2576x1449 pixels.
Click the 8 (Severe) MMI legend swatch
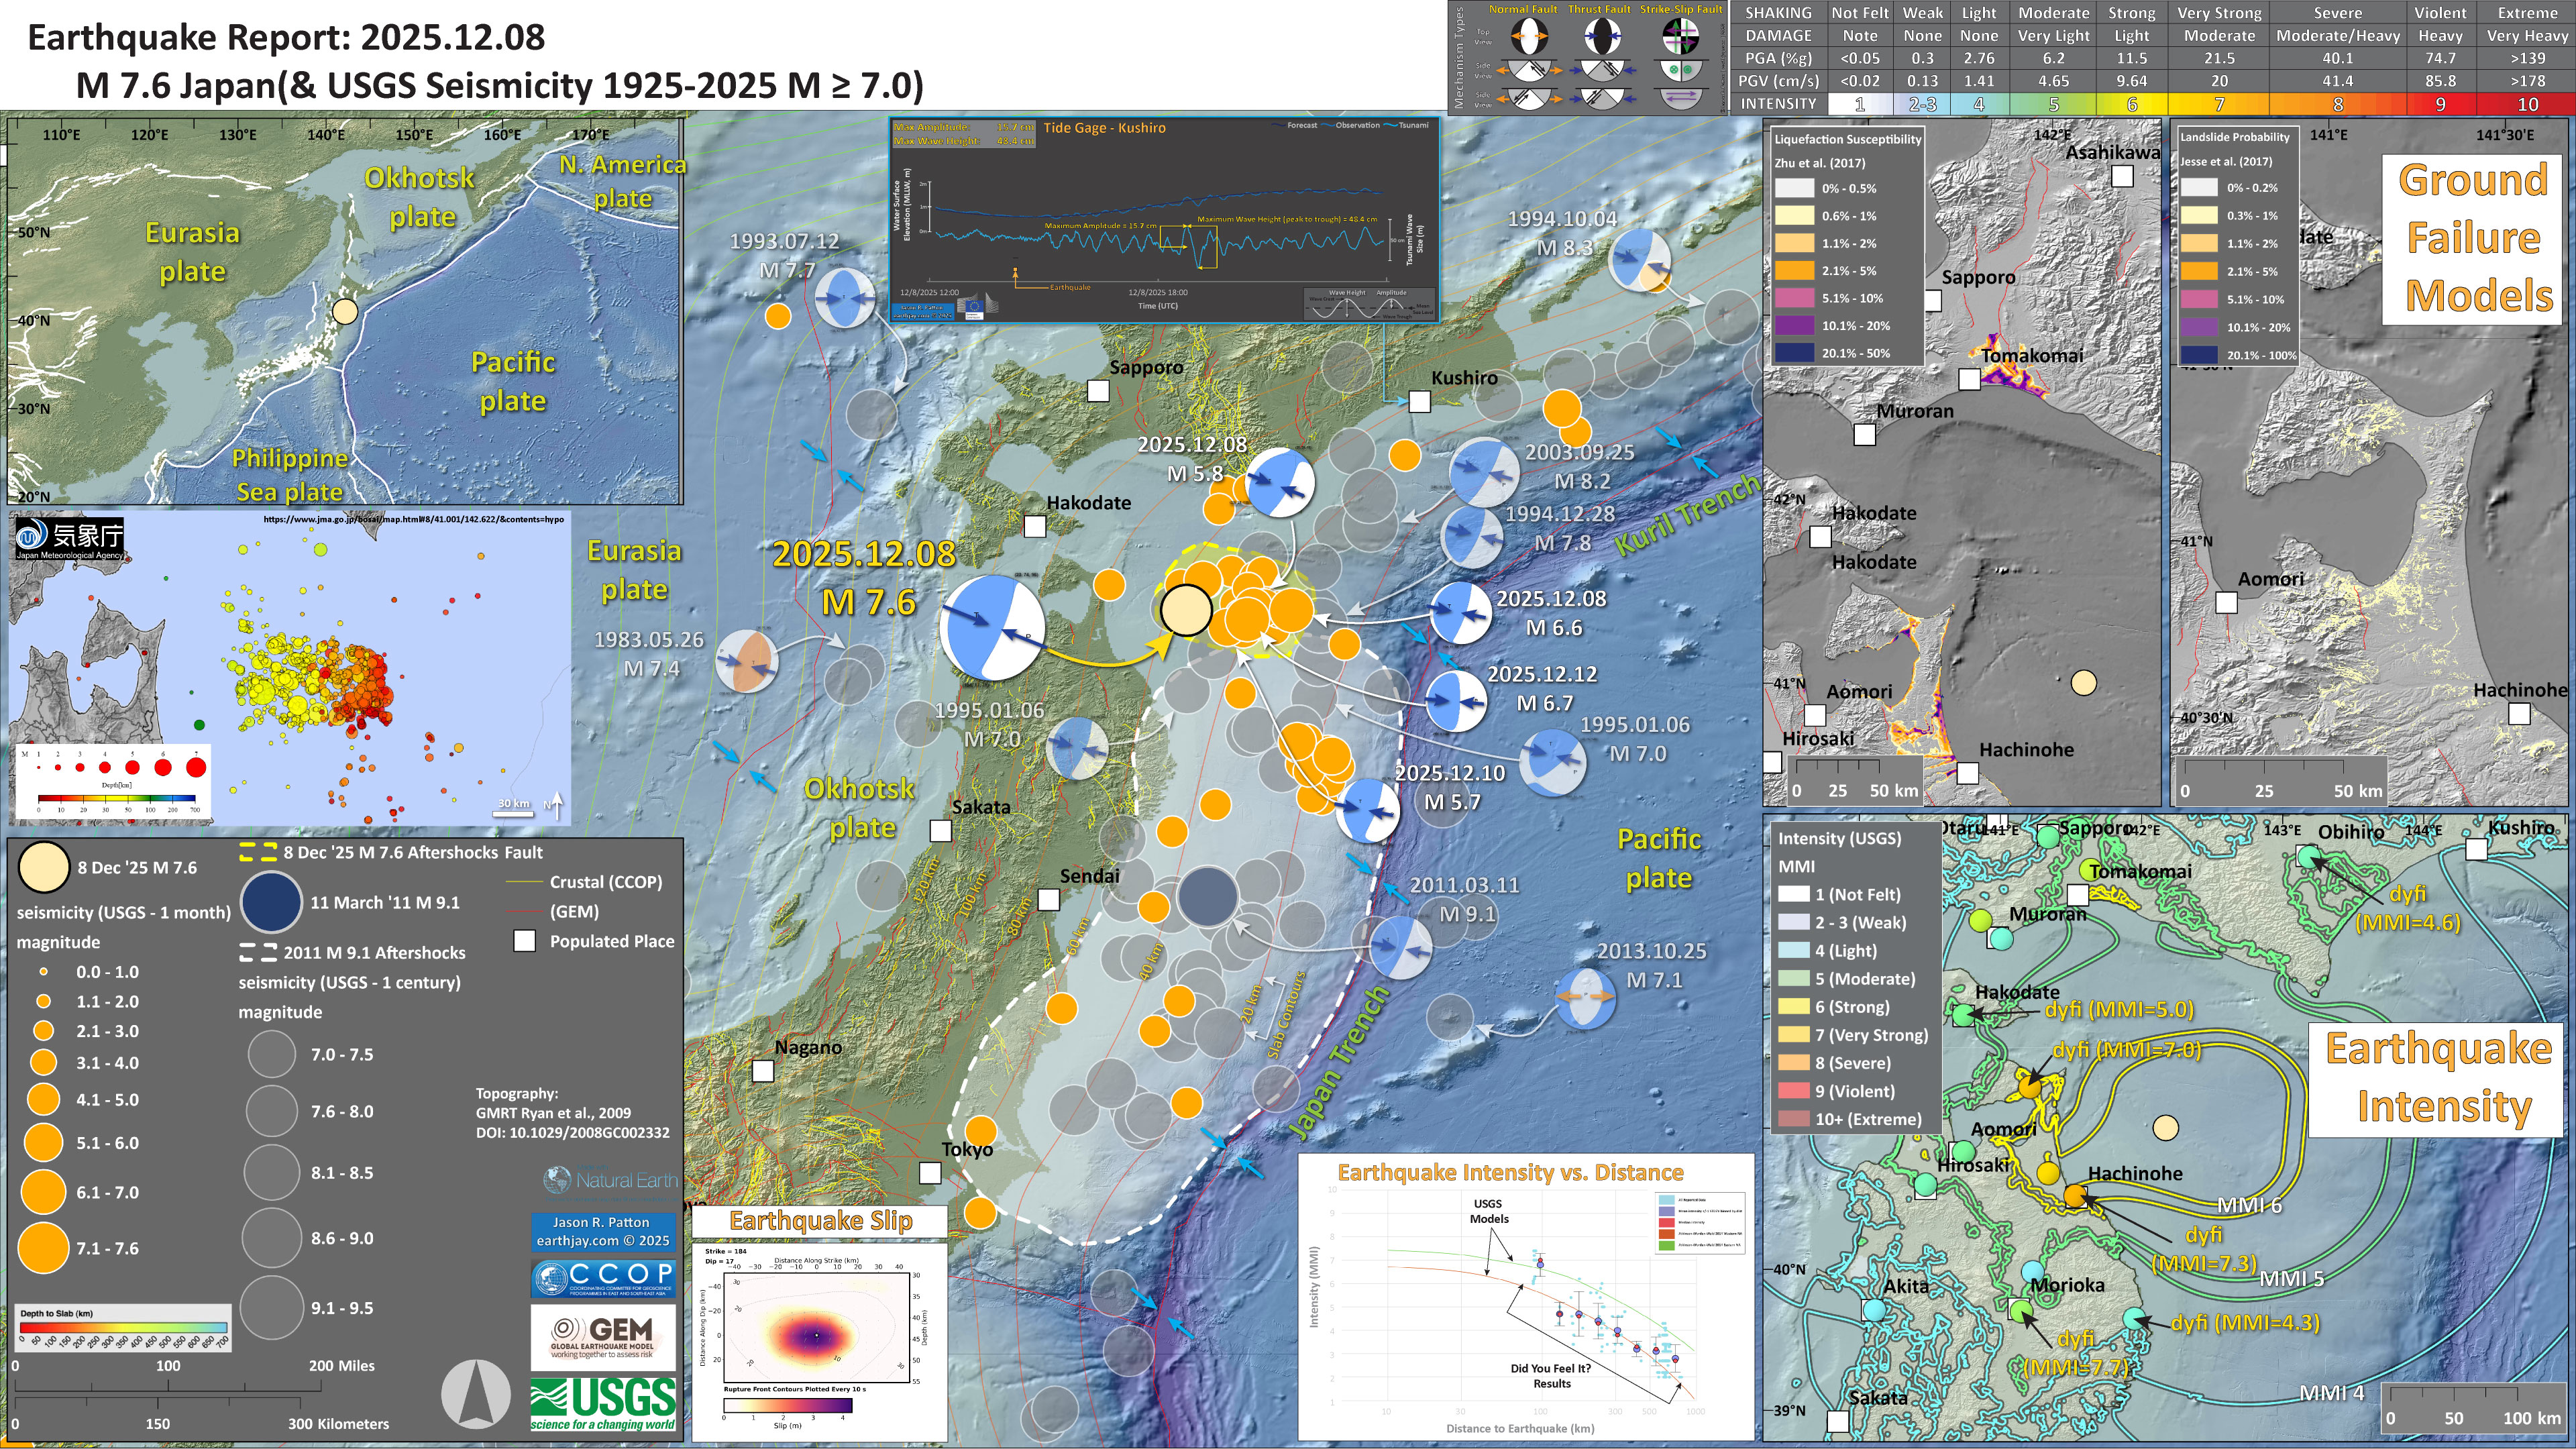1793,1063
